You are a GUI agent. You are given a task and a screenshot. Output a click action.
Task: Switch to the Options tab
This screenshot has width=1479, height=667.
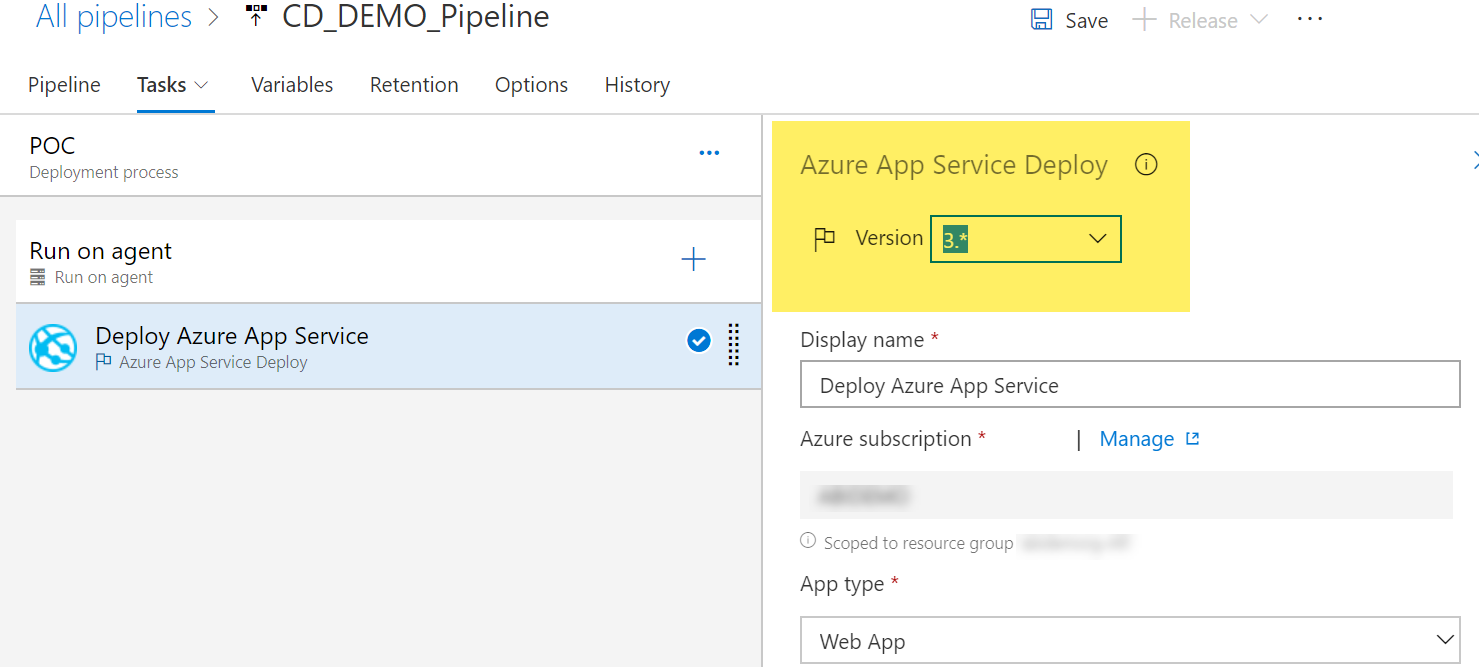click(531, 85)
